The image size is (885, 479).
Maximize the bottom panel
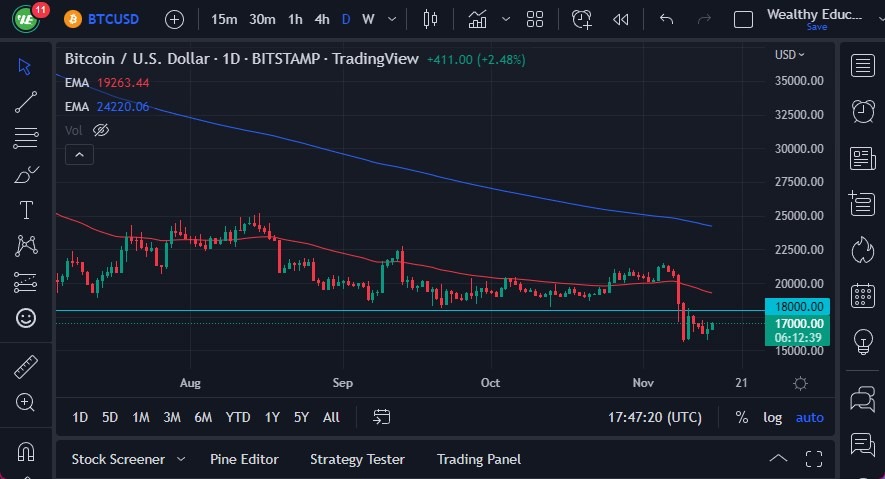(814, 459)
